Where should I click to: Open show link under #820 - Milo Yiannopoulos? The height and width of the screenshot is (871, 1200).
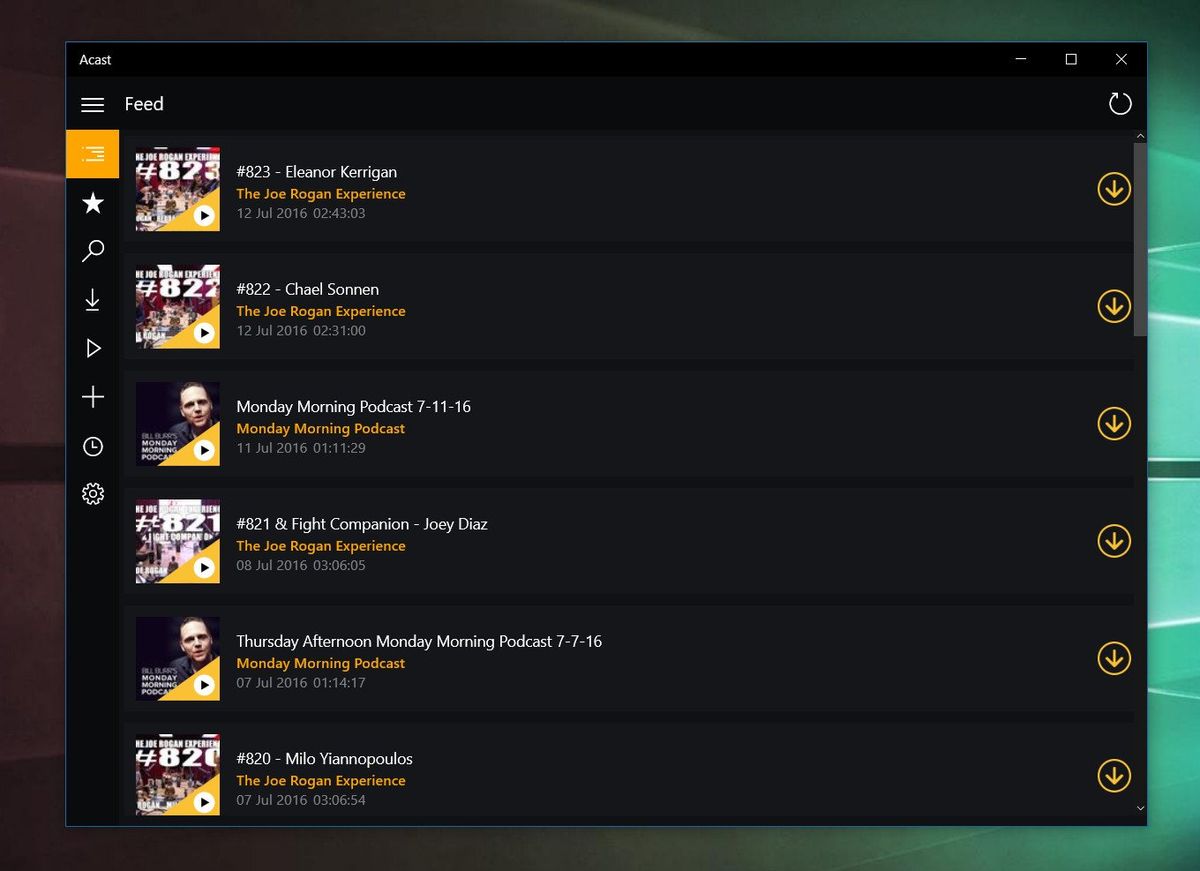click(x=321, y=780)
